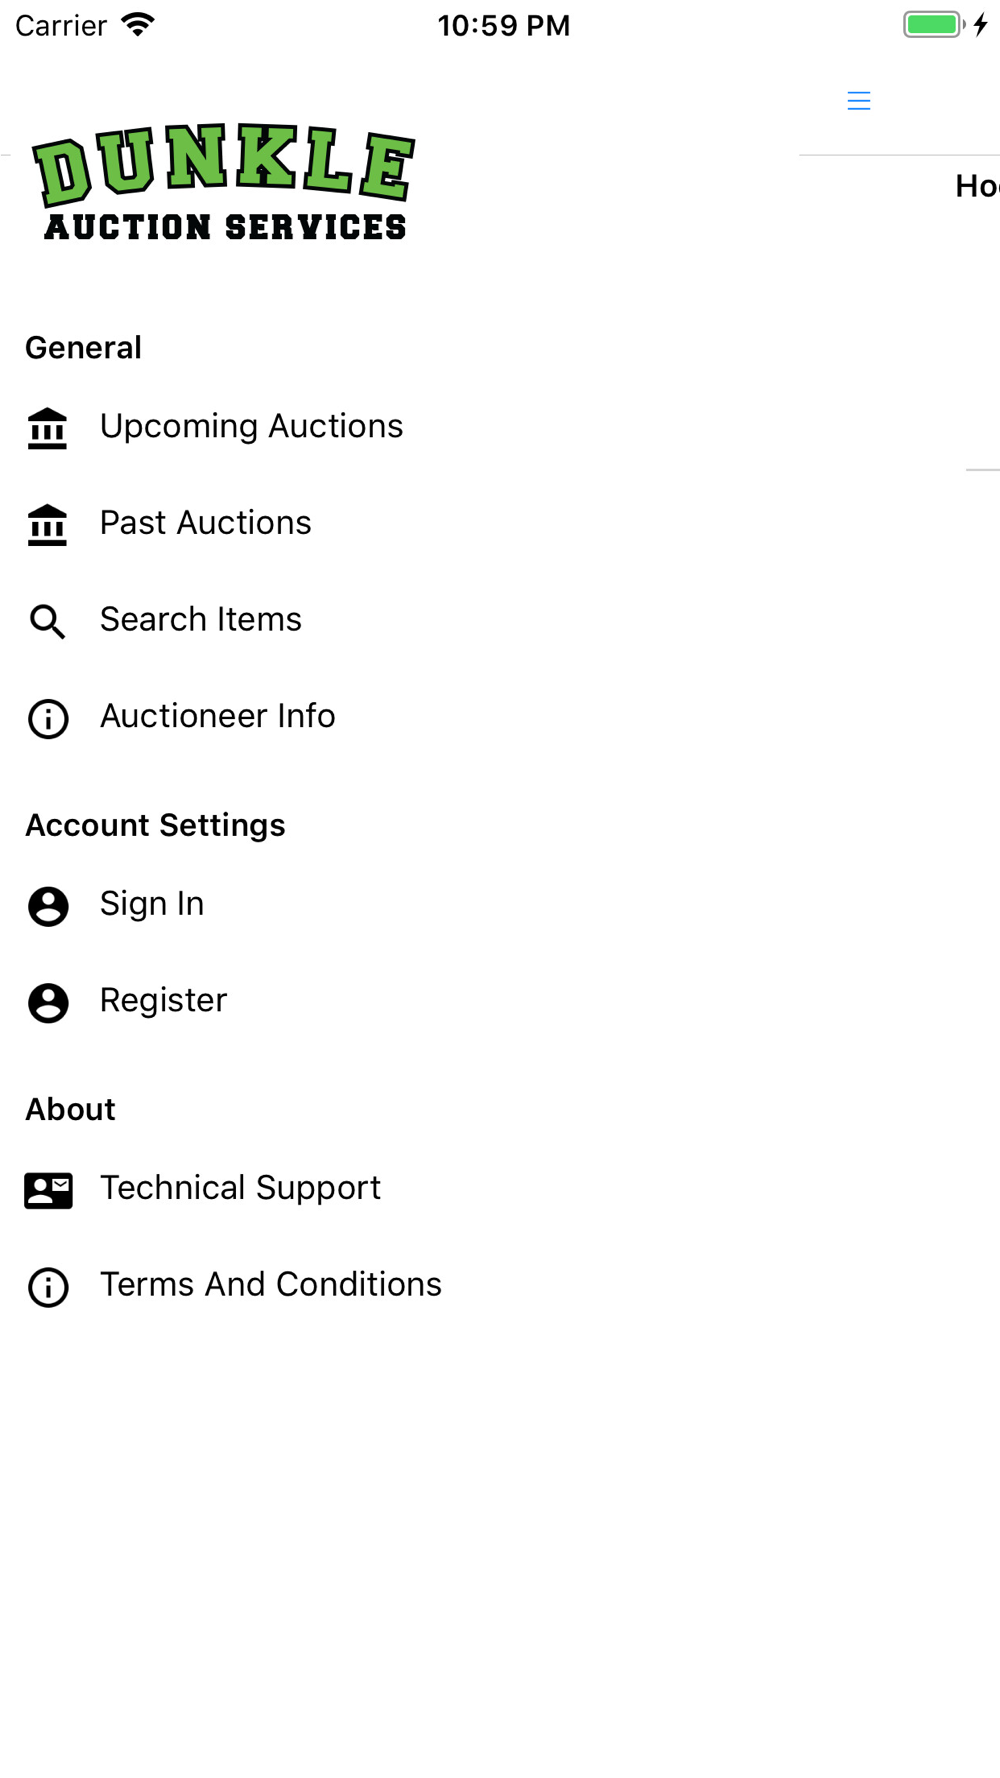
Task: Tap the hamburger menu icon
Action: (858, 101)
